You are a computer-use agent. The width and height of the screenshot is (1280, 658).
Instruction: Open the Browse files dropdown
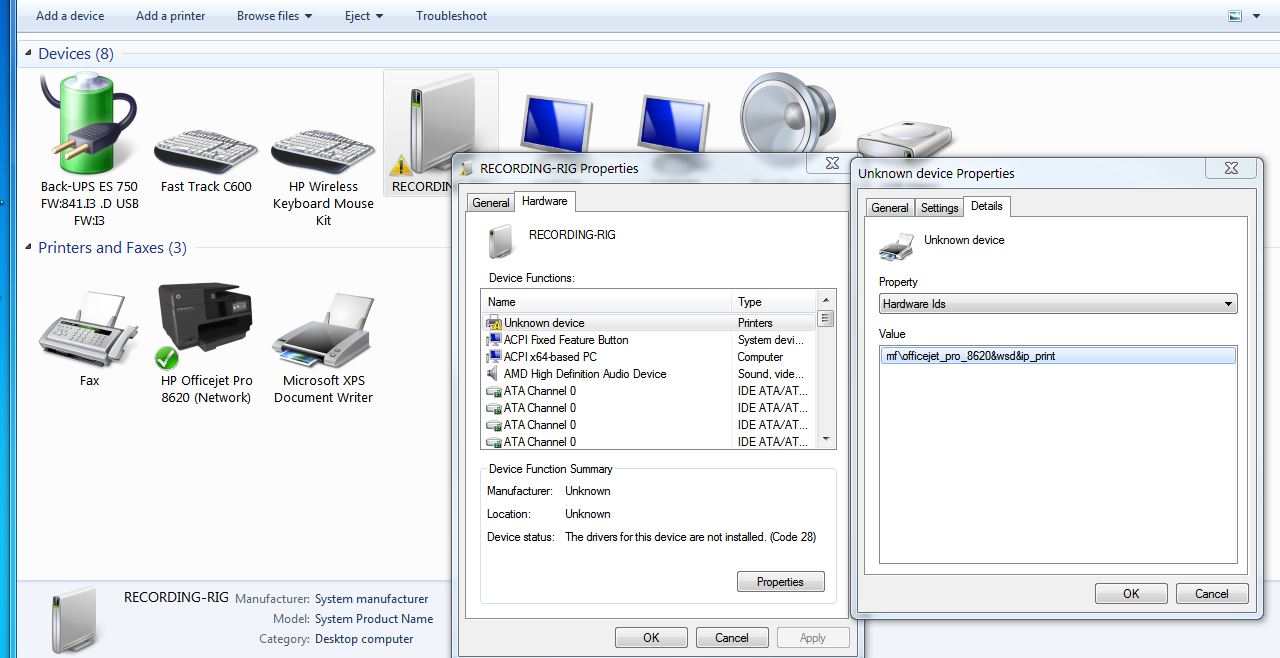[x=274, y=16]
